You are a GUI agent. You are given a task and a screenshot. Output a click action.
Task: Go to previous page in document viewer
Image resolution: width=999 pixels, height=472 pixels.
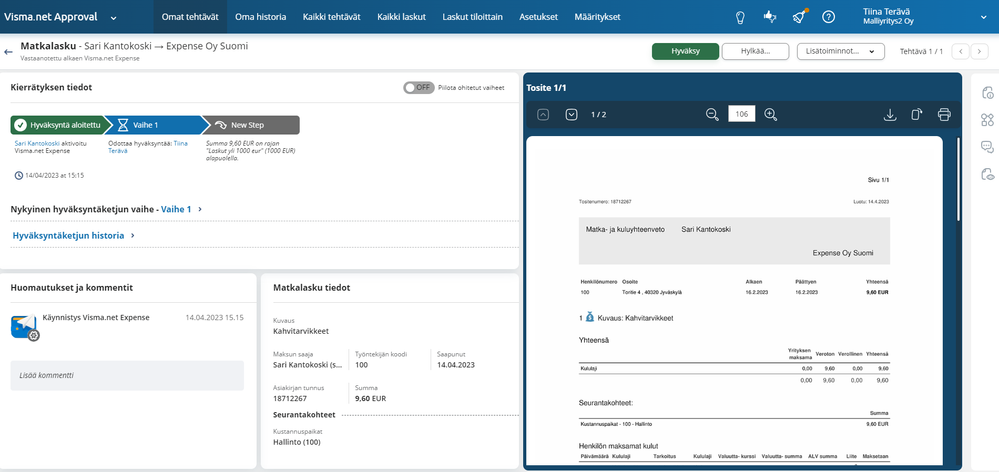[543, 115]
